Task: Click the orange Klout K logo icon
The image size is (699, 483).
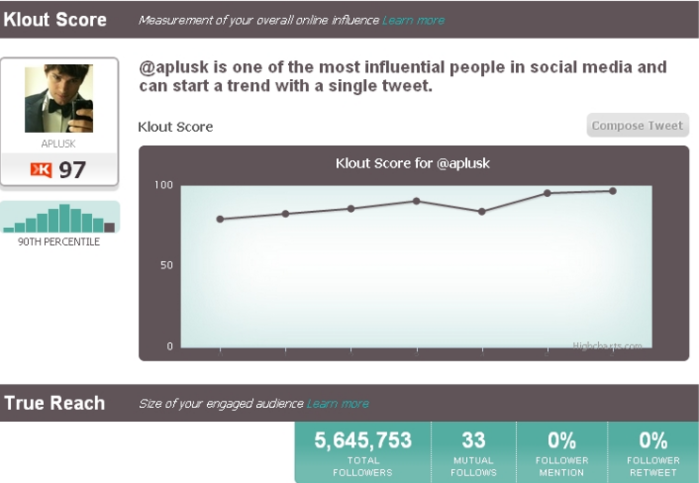Action: [x=41, y=170]
